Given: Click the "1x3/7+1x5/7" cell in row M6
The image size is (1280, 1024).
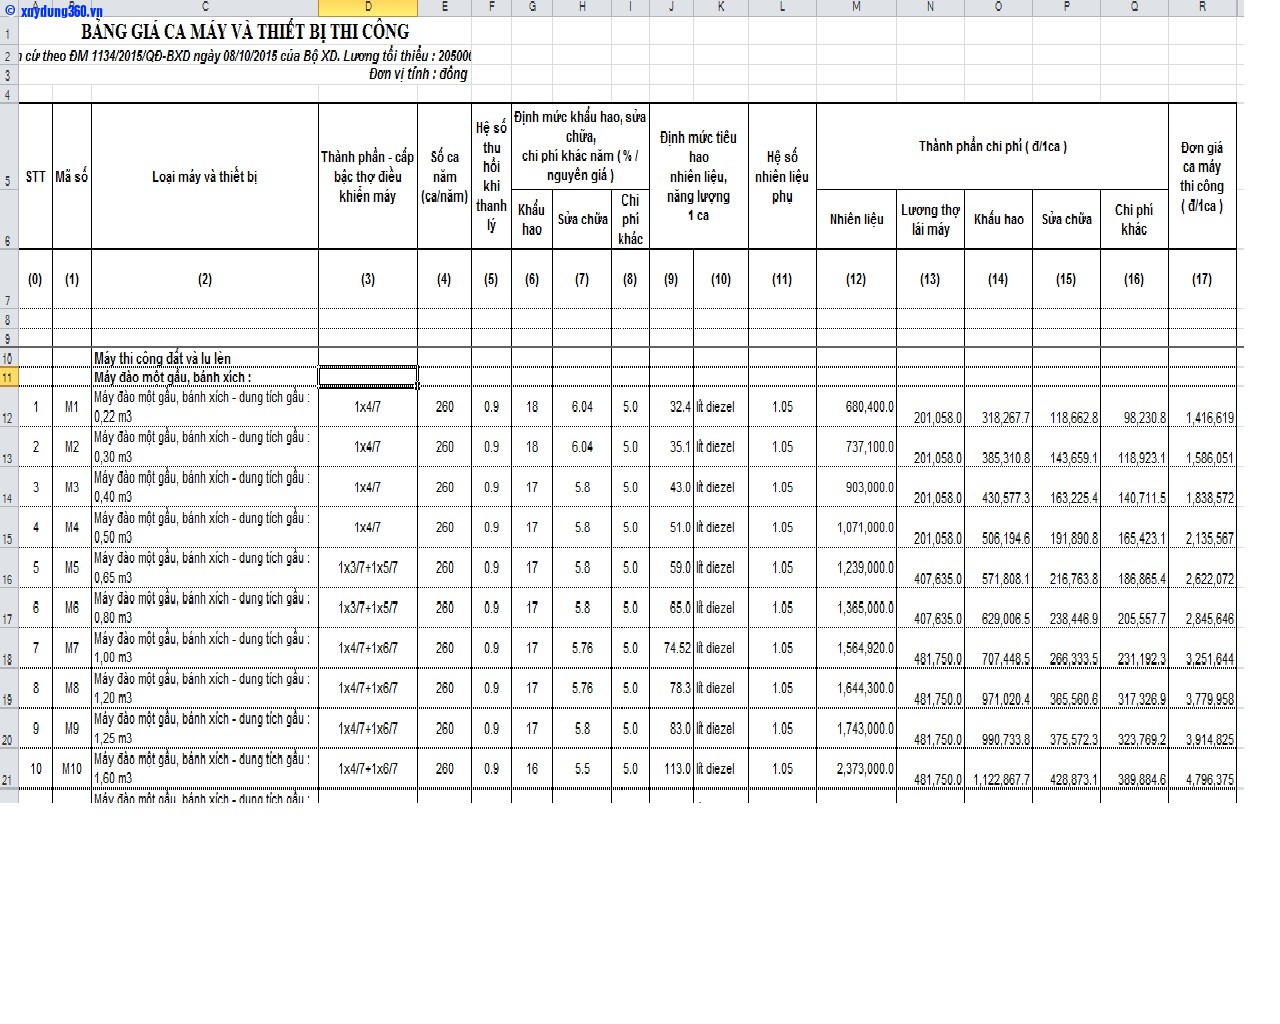Looking at the screenshot, I should (368, 608).
